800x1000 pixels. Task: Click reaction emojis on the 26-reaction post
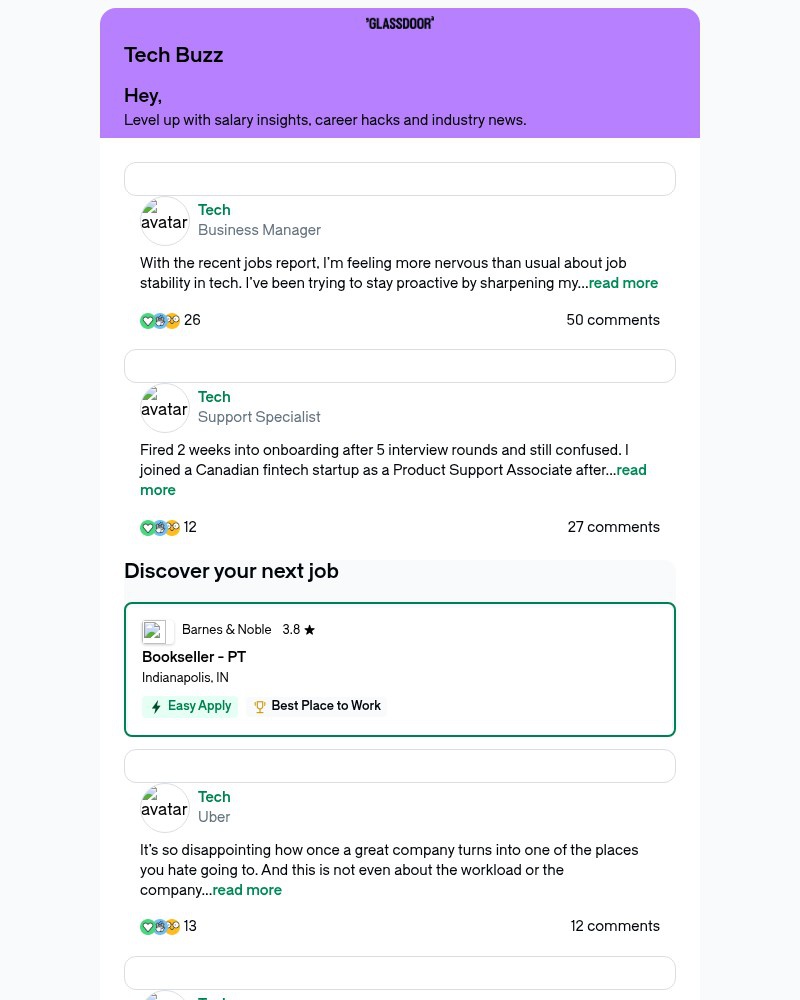tap(160, 321)
